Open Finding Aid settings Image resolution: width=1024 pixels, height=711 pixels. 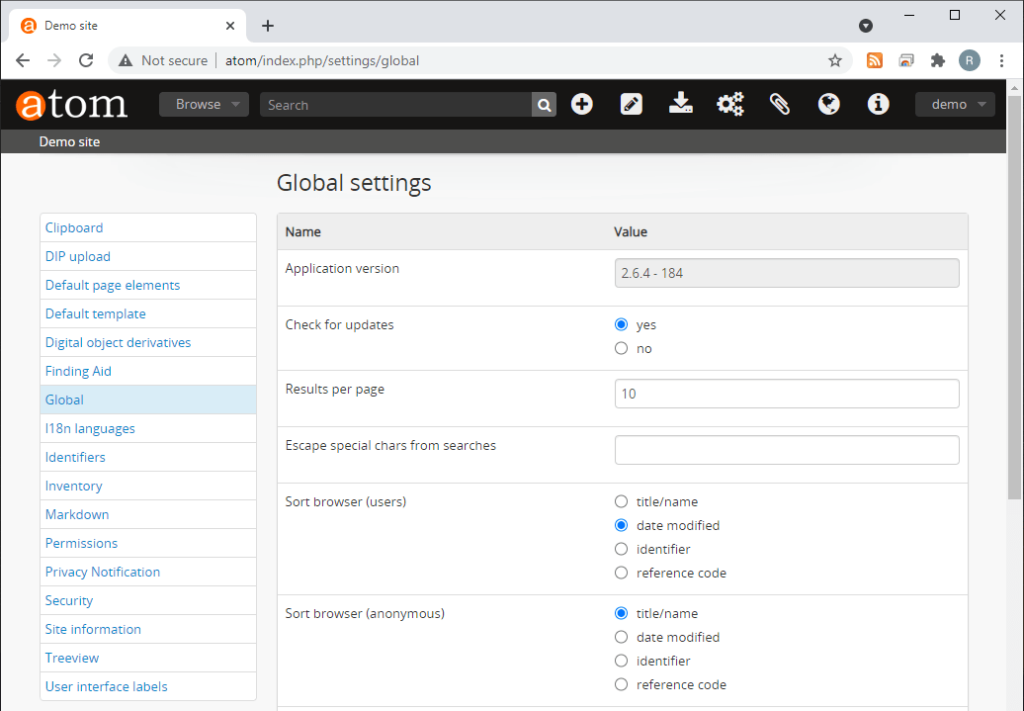[148, 371]
